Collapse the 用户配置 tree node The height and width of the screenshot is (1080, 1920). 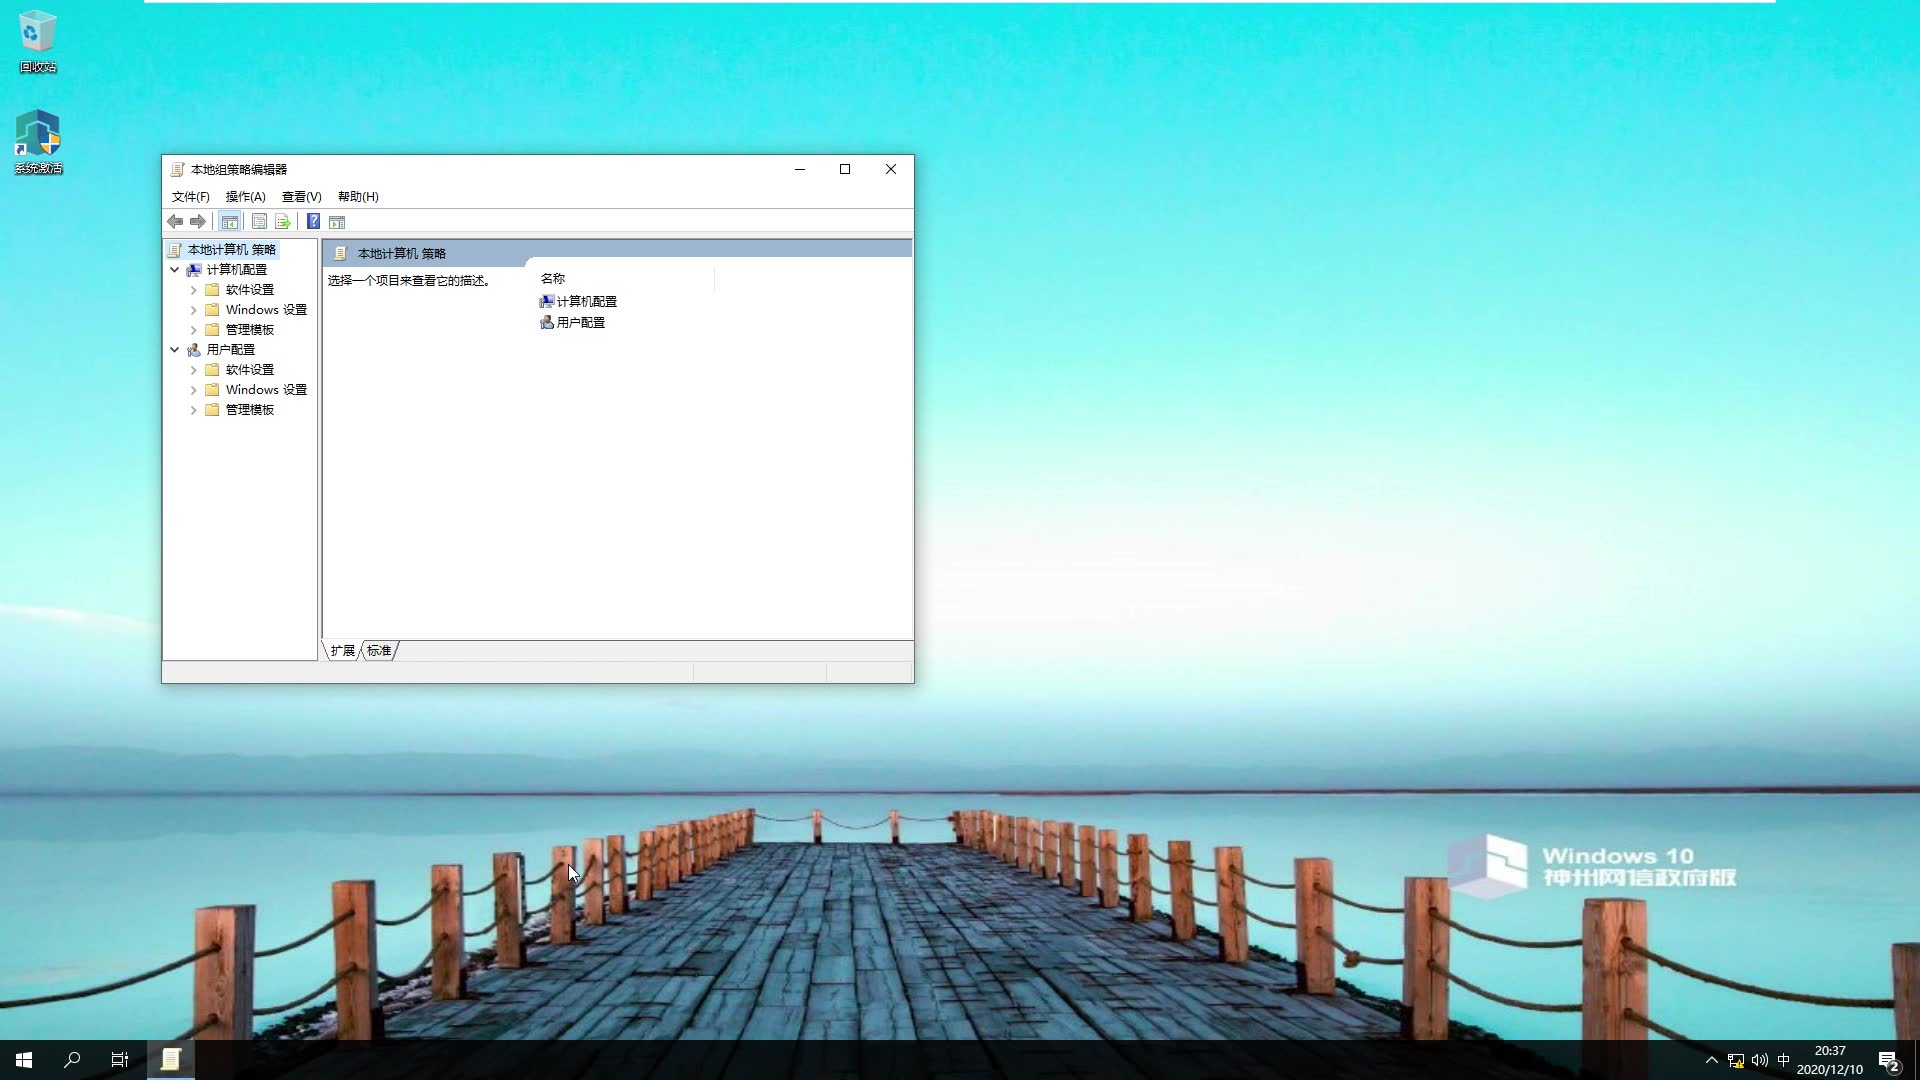(x=175, y=350)
